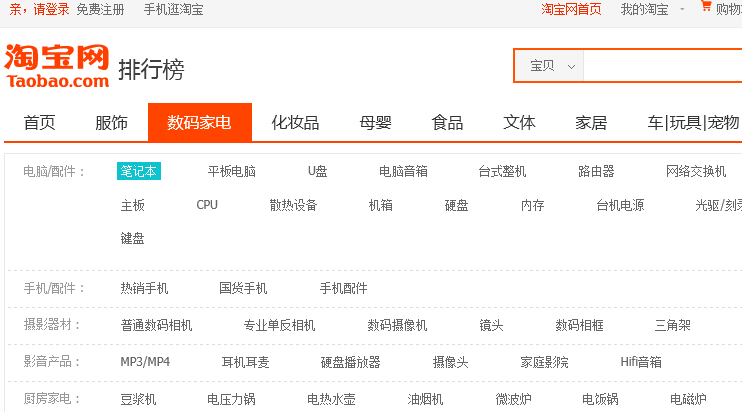Click the 电压力锅 category link
The width and height of the screenshot is (742, 412).
pos(231,399)
